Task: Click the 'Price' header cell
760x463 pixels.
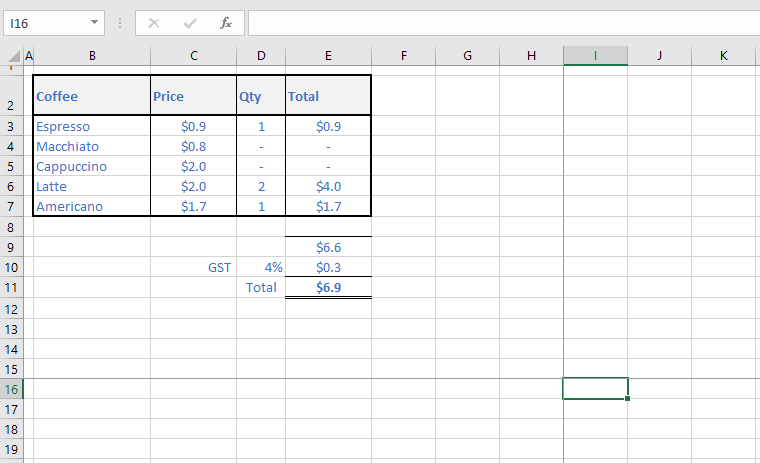Action: point(193,95)
